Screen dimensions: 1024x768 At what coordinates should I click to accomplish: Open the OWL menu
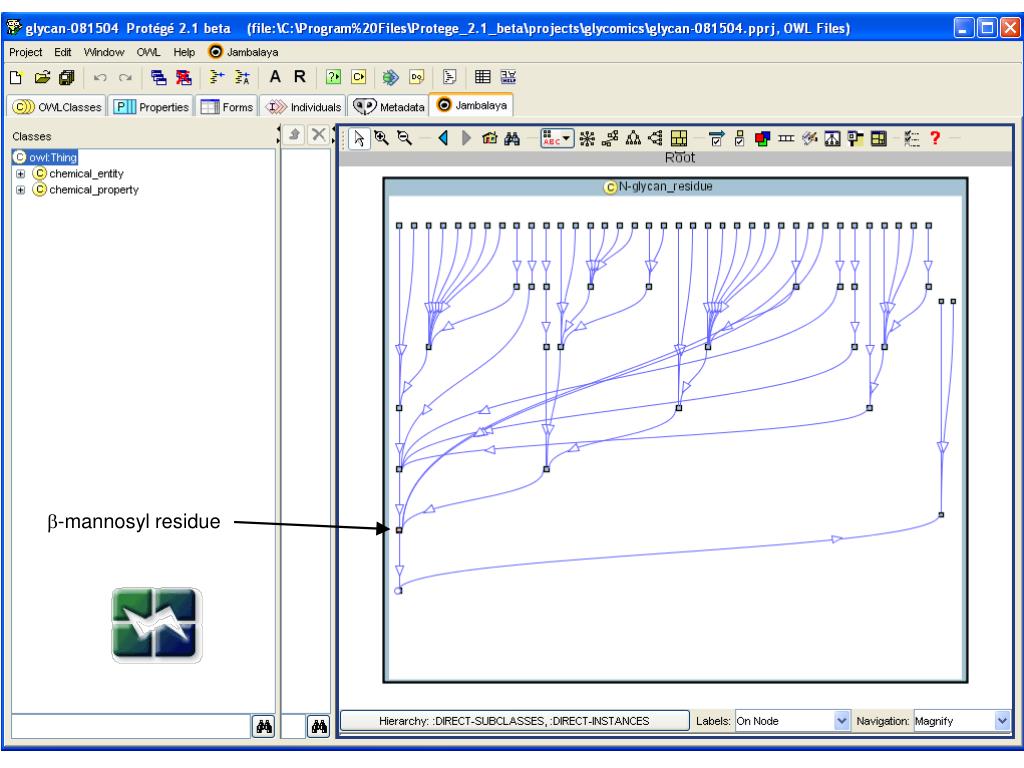click(148, 52)
